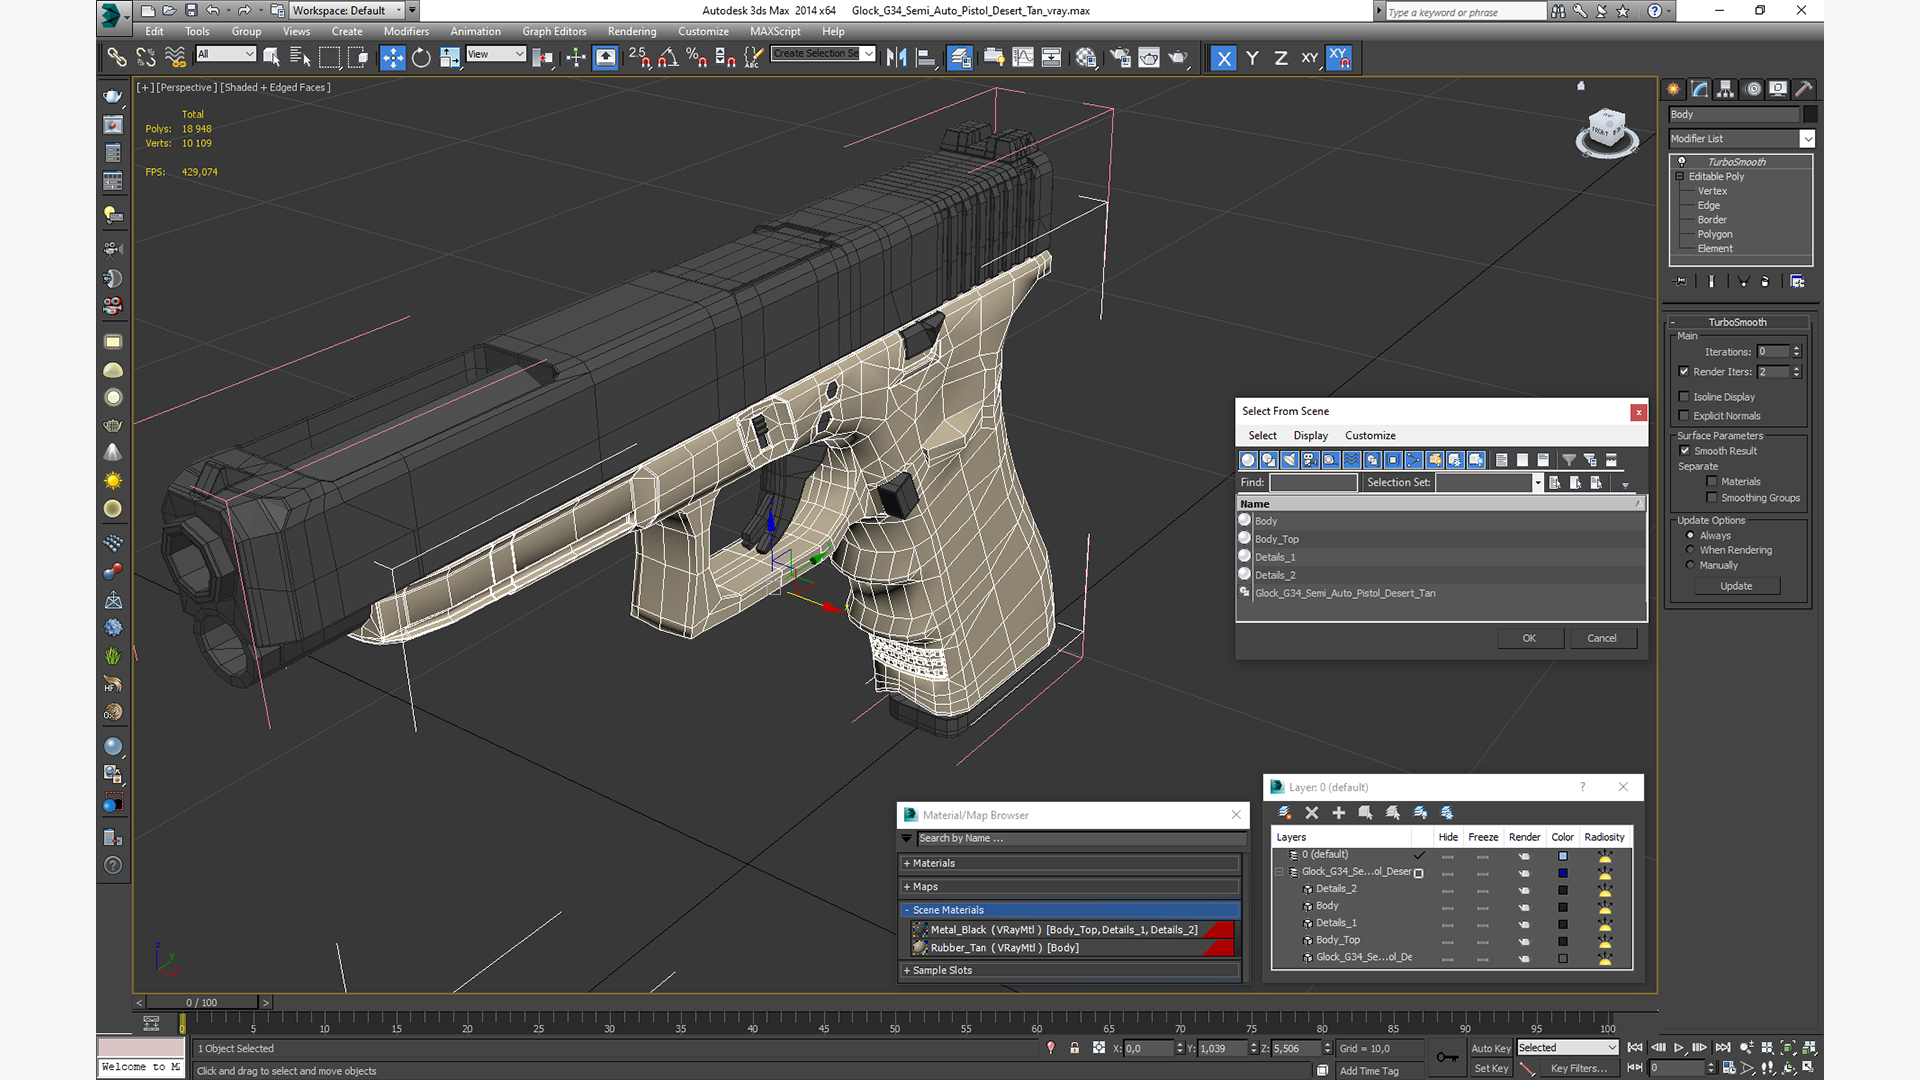Enable the Isoline Display checkbox

(x=1684, y=397)
